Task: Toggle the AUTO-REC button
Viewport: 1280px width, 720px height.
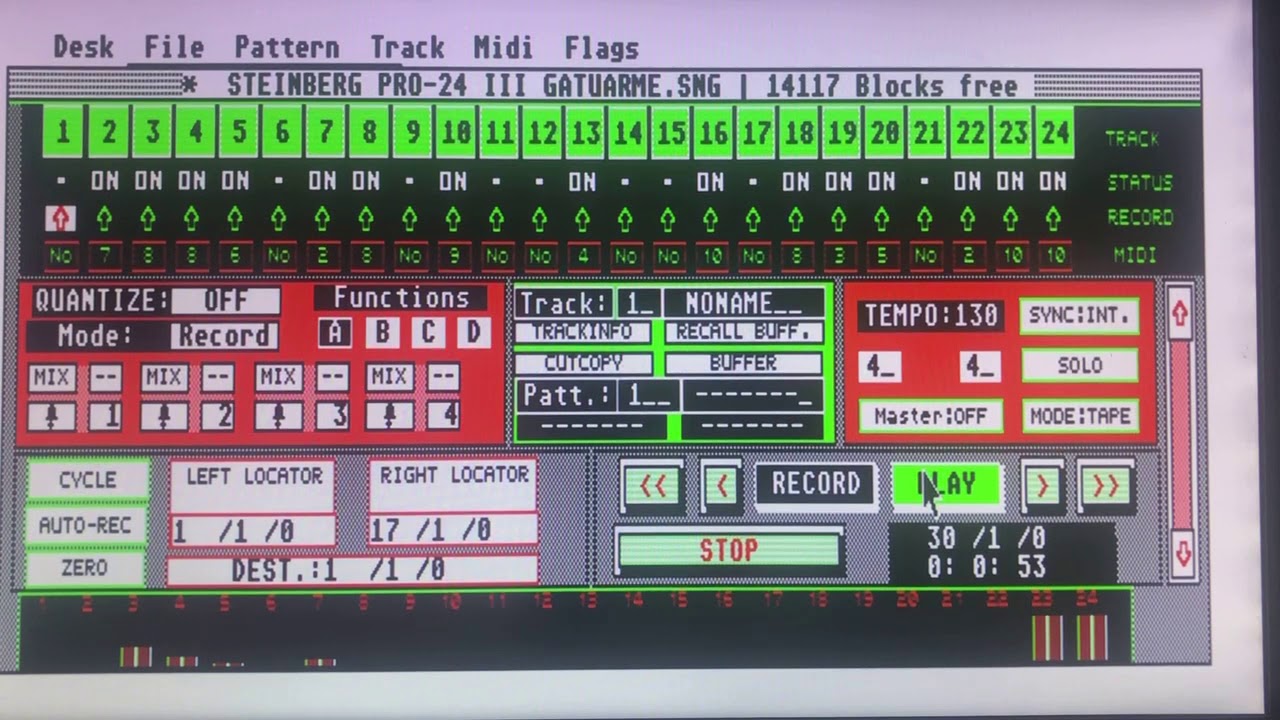Action: click(x=86, y=525)
